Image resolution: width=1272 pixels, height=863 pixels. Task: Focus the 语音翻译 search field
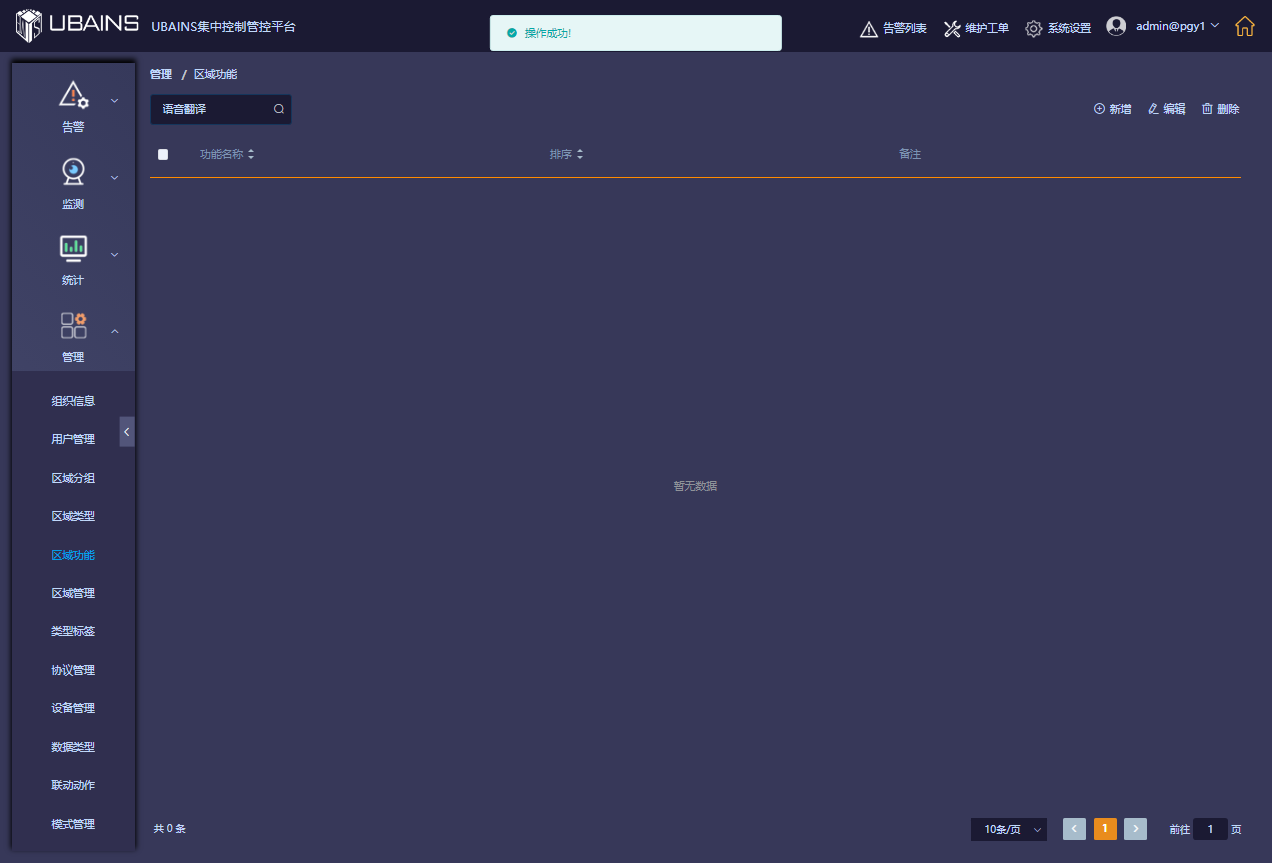coord(221,109)
